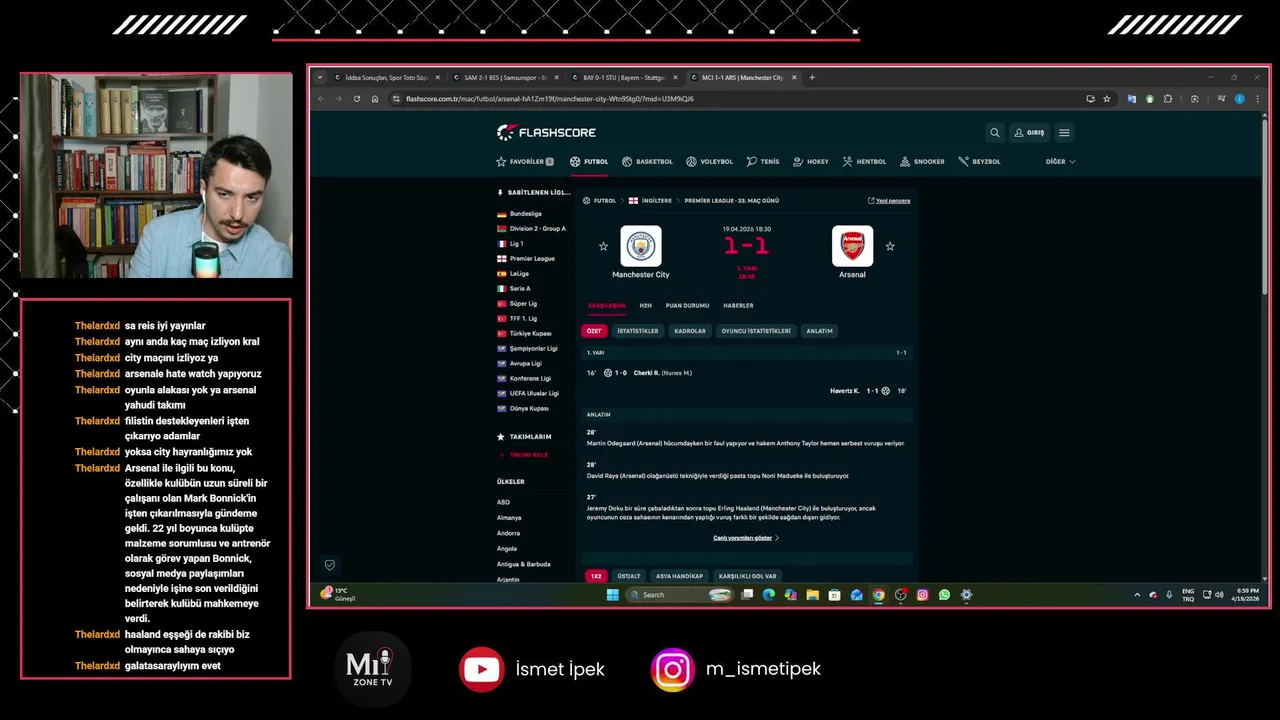Click the browser reload button

(356, 99)
